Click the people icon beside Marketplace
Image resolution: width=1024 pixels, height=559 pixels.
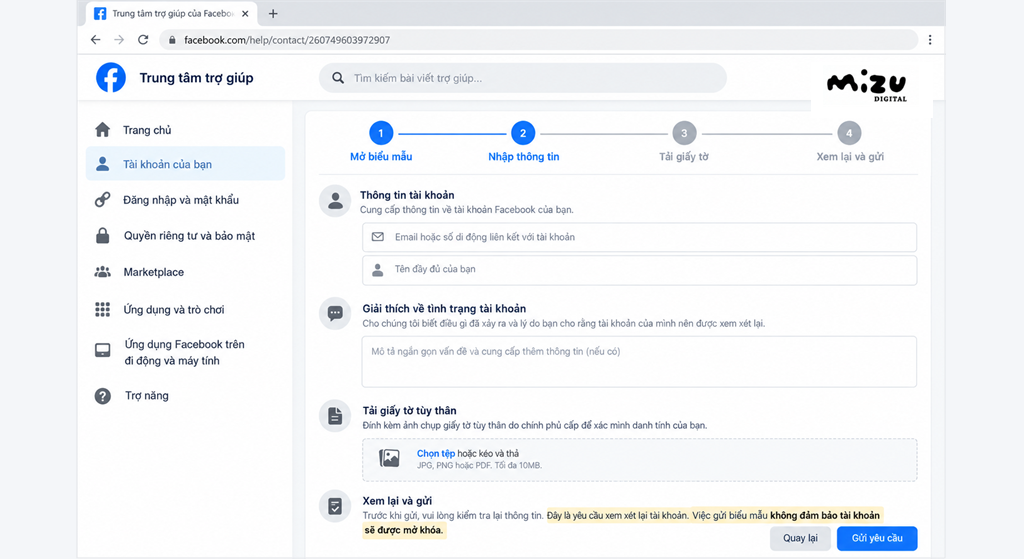(103, 272)
